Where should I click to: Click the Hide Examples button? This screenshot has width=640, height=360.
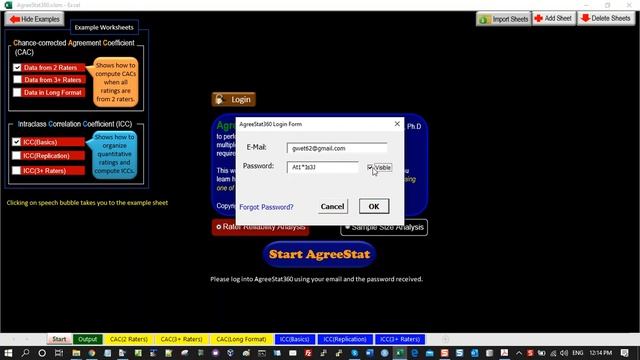click(x=35, y=19)
